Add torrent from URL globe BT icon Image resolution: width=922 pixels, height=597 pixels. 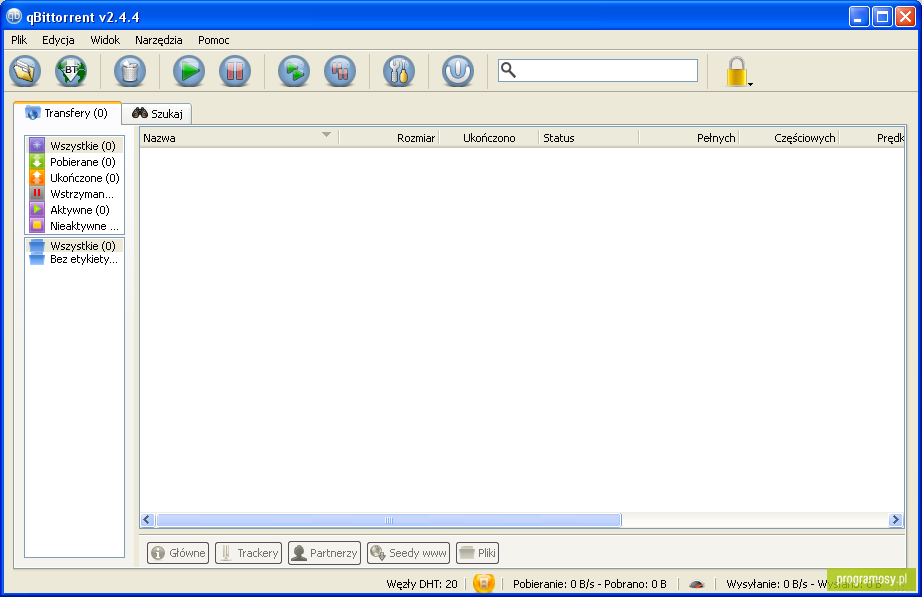pos(71,71)
